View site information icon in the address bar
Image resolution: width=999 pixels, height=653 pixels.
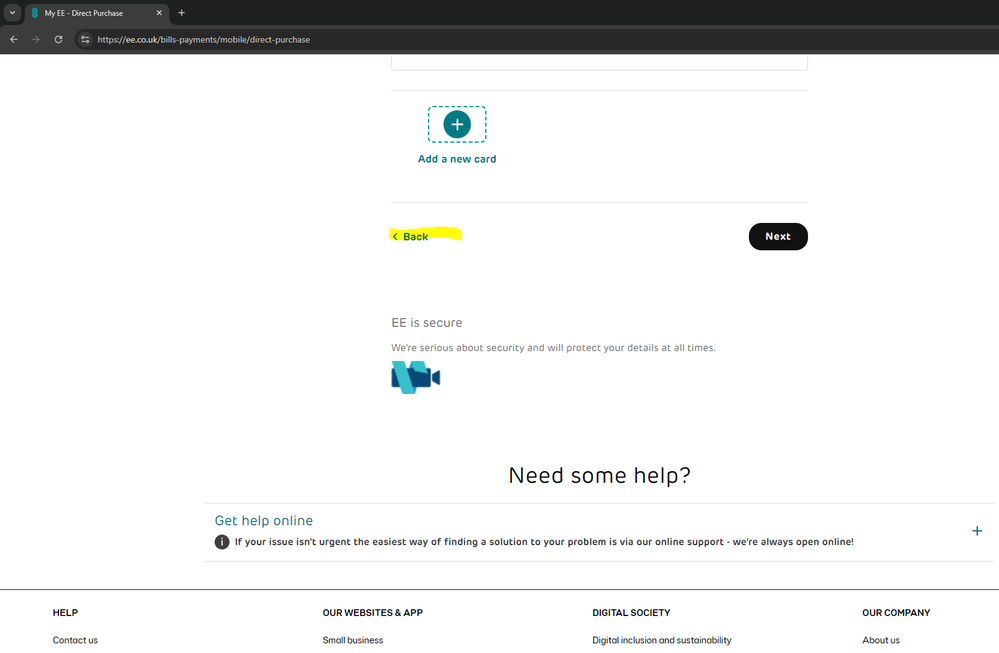(x=86, y=39)
